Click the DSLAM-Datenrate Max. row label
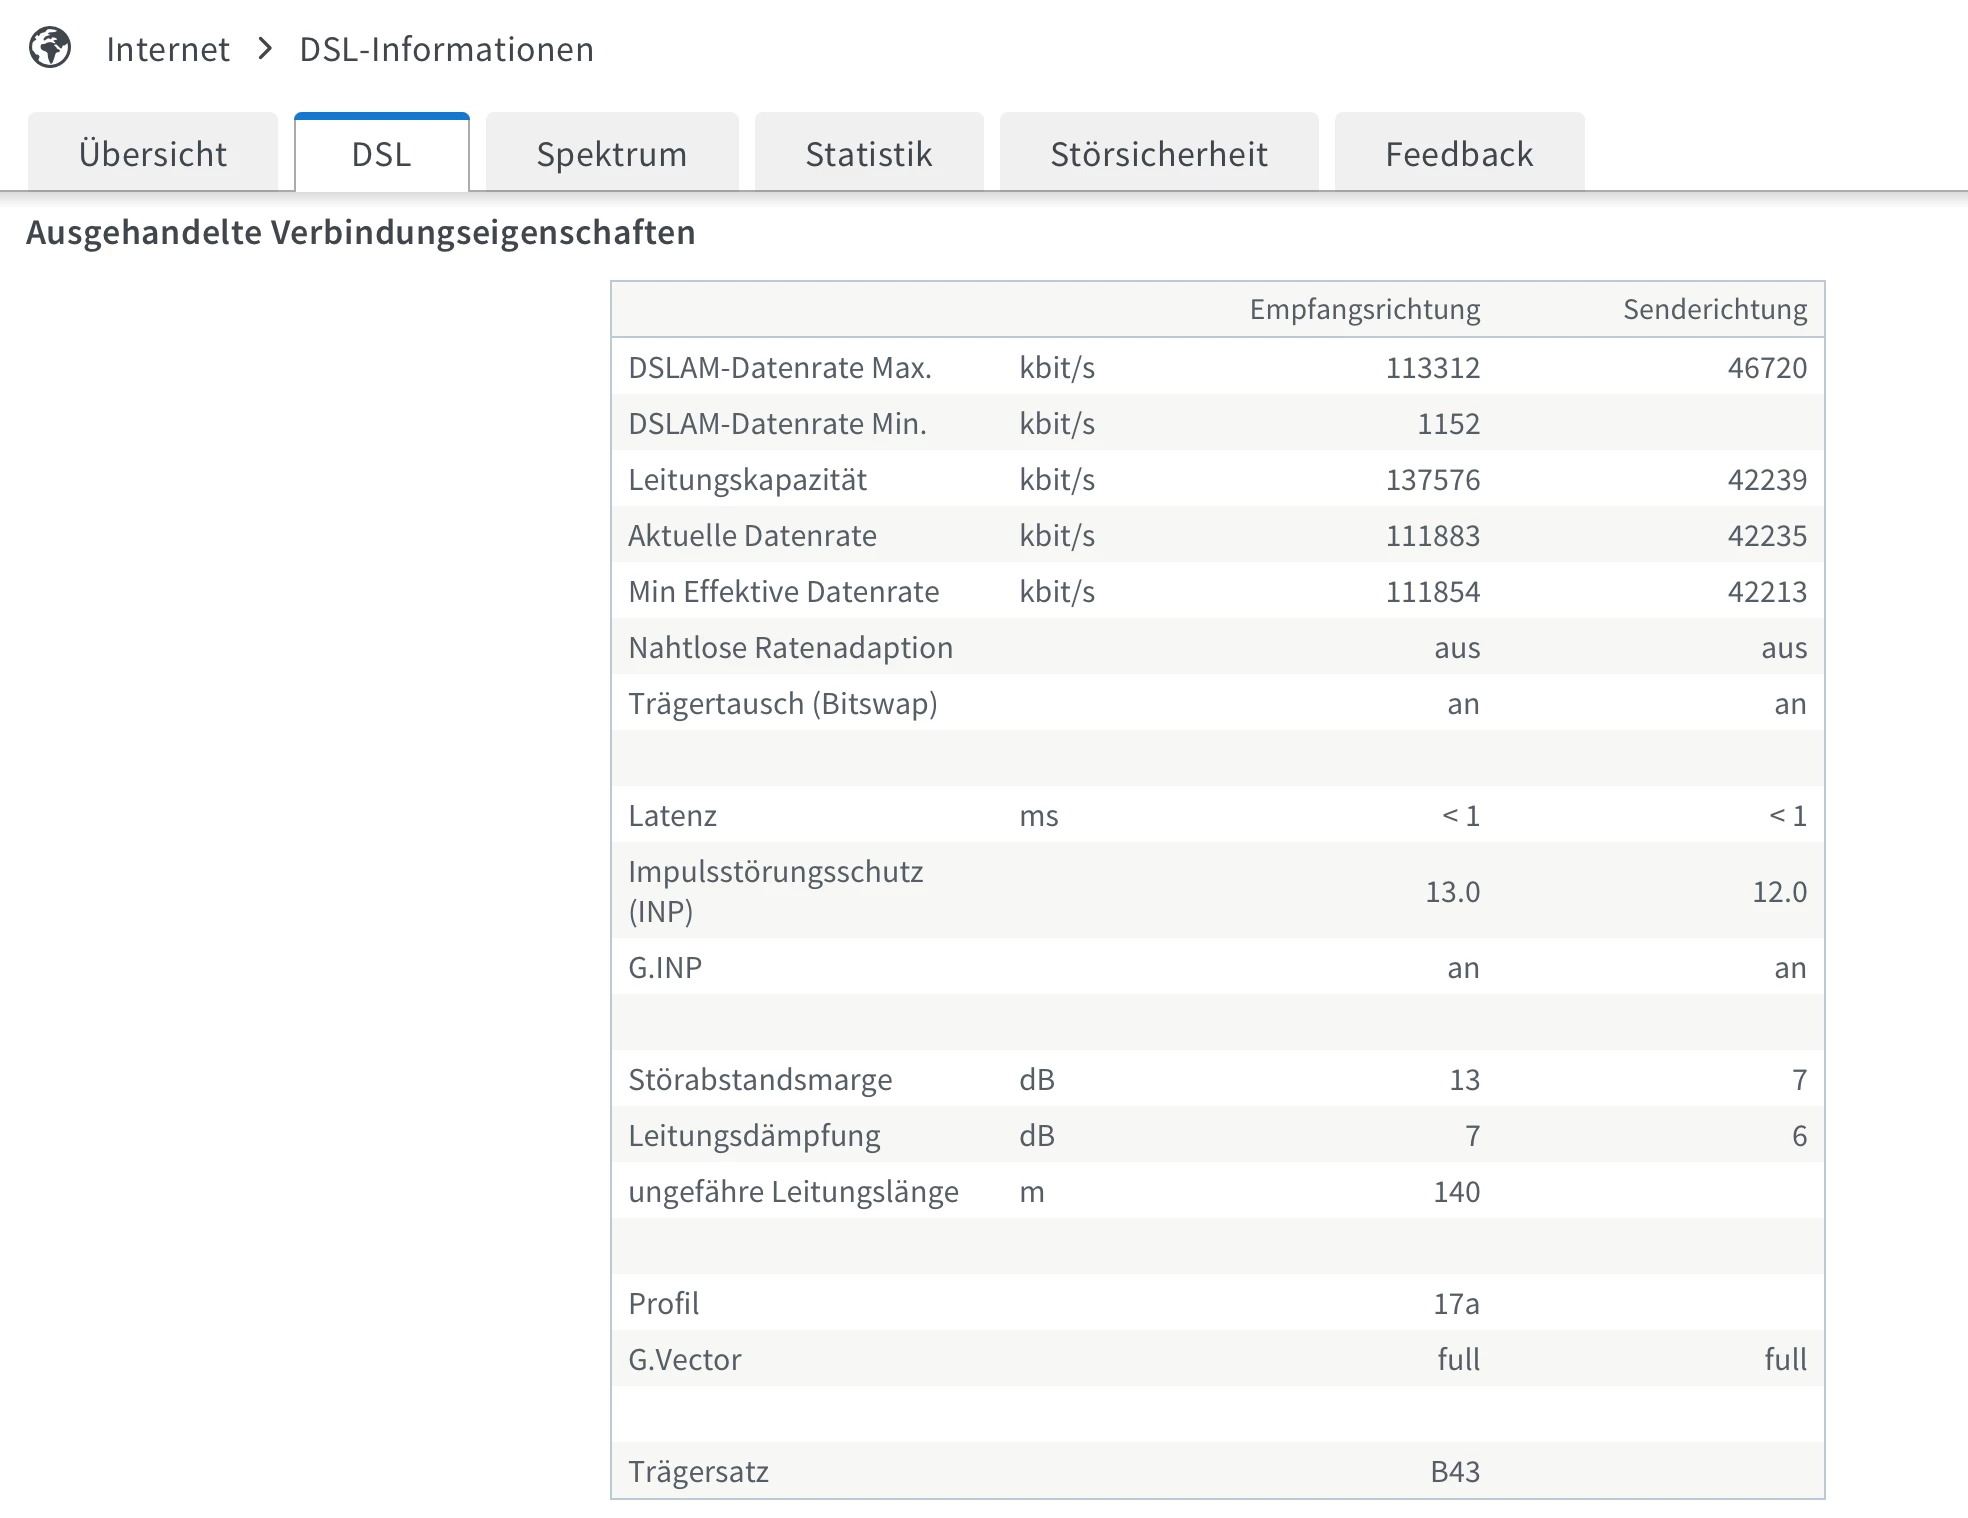This screenshot has width=1968, height=1518. point(779,368)
